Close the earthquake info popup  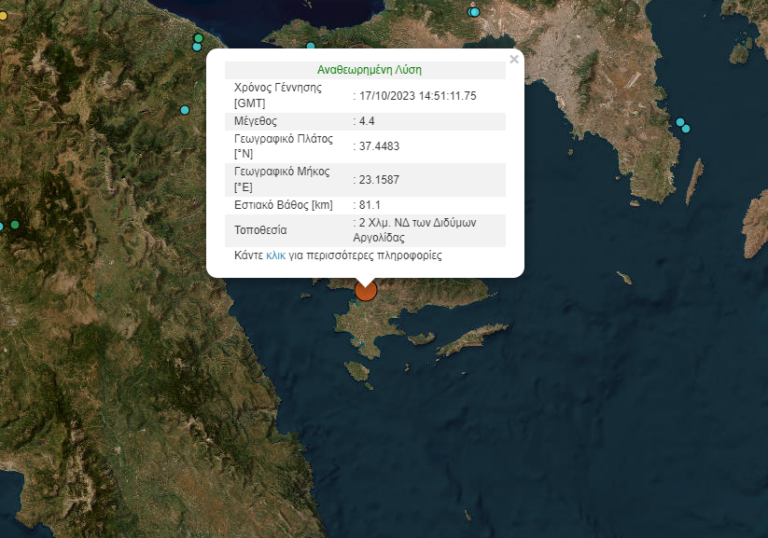click(514, 60)
